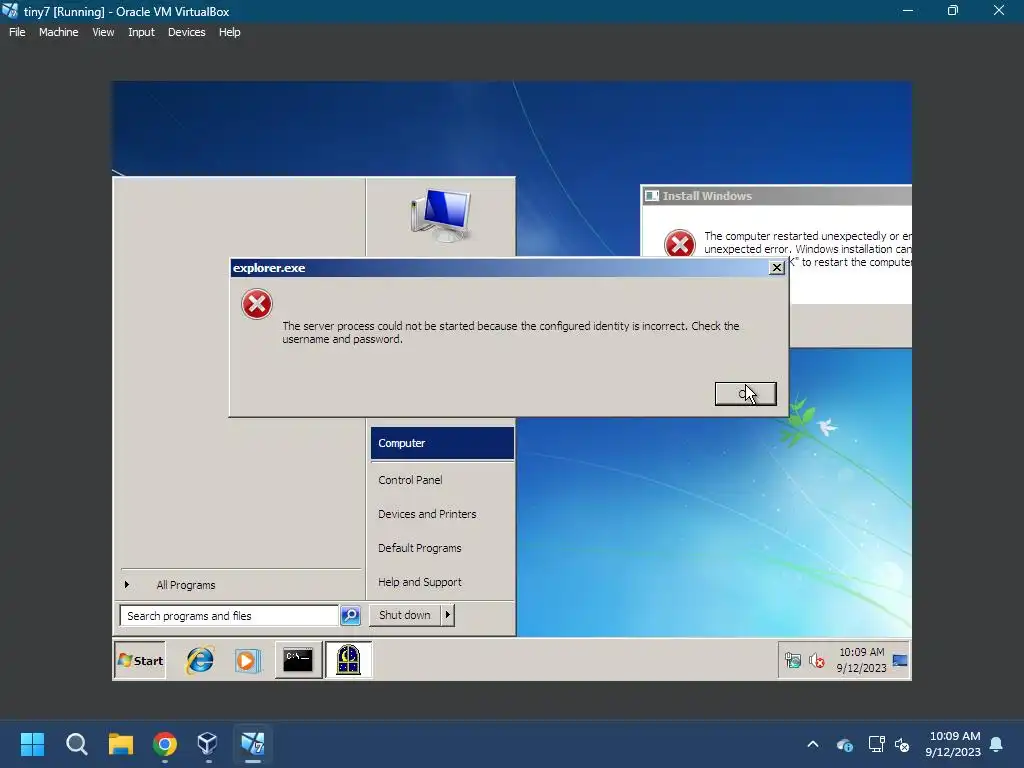1024x768 pixels.
Task: Open Internet Explorer from VM taskbar
Action: (200, 660)
